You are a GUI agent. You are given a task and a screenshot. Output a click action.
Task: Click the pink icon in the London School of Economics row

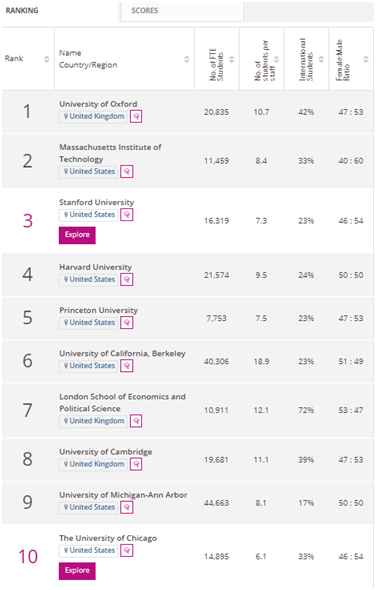[x=136, y=421]
